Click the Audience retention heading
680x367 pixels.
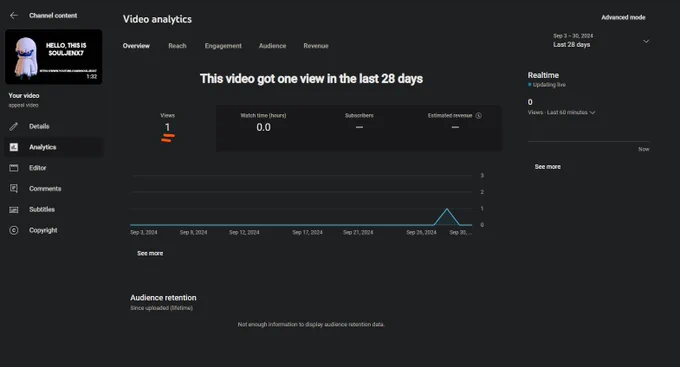163,298
